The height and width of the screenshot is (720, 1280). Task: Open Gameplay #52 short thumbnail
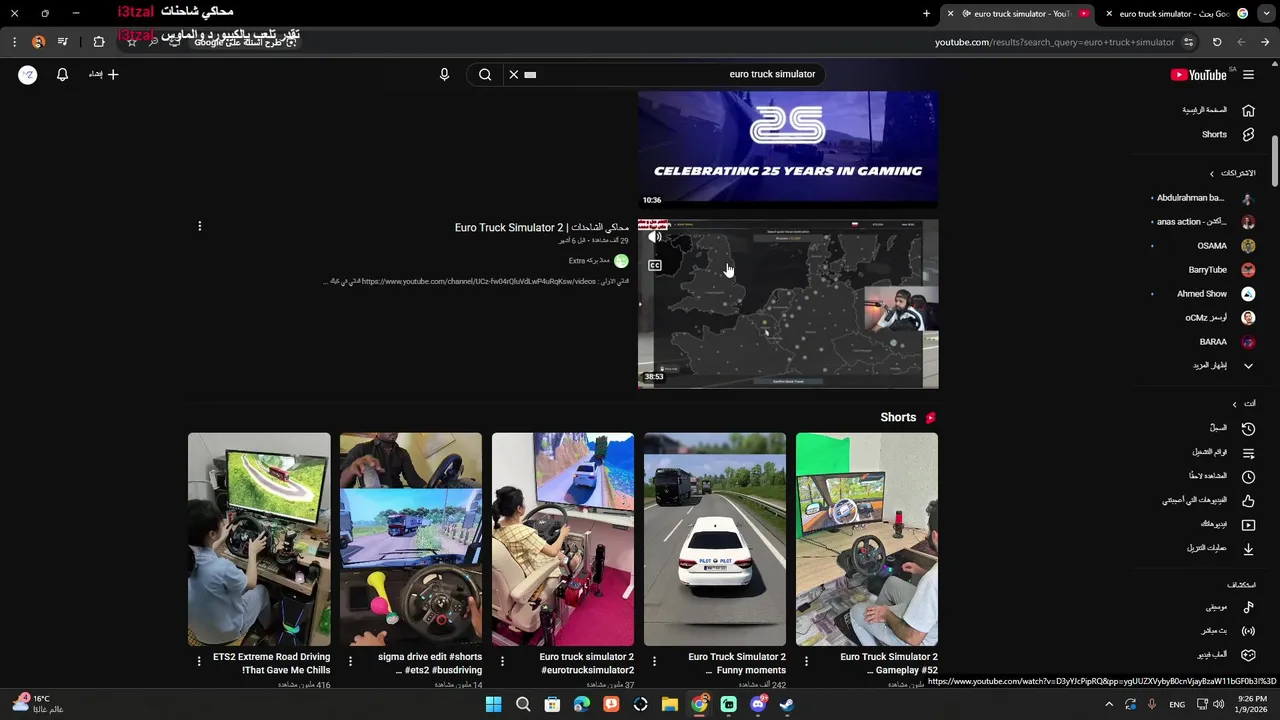pos(867,539)
